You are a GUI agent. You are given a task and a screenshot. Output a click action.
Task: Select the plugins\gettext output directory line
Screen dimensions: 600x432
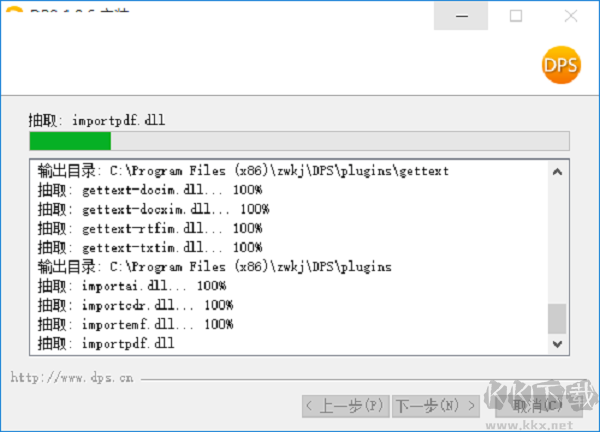tap(243, 171)
